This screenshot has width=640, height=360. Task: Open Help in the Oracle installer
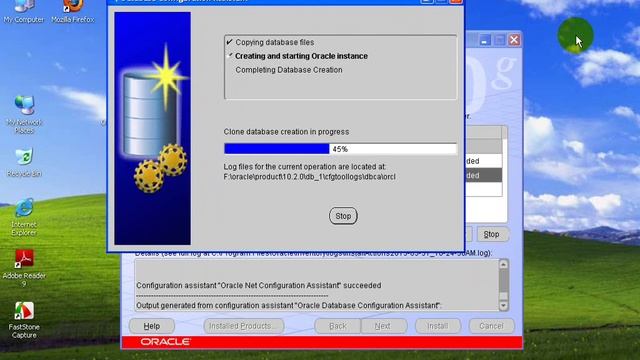click(152, 326)
